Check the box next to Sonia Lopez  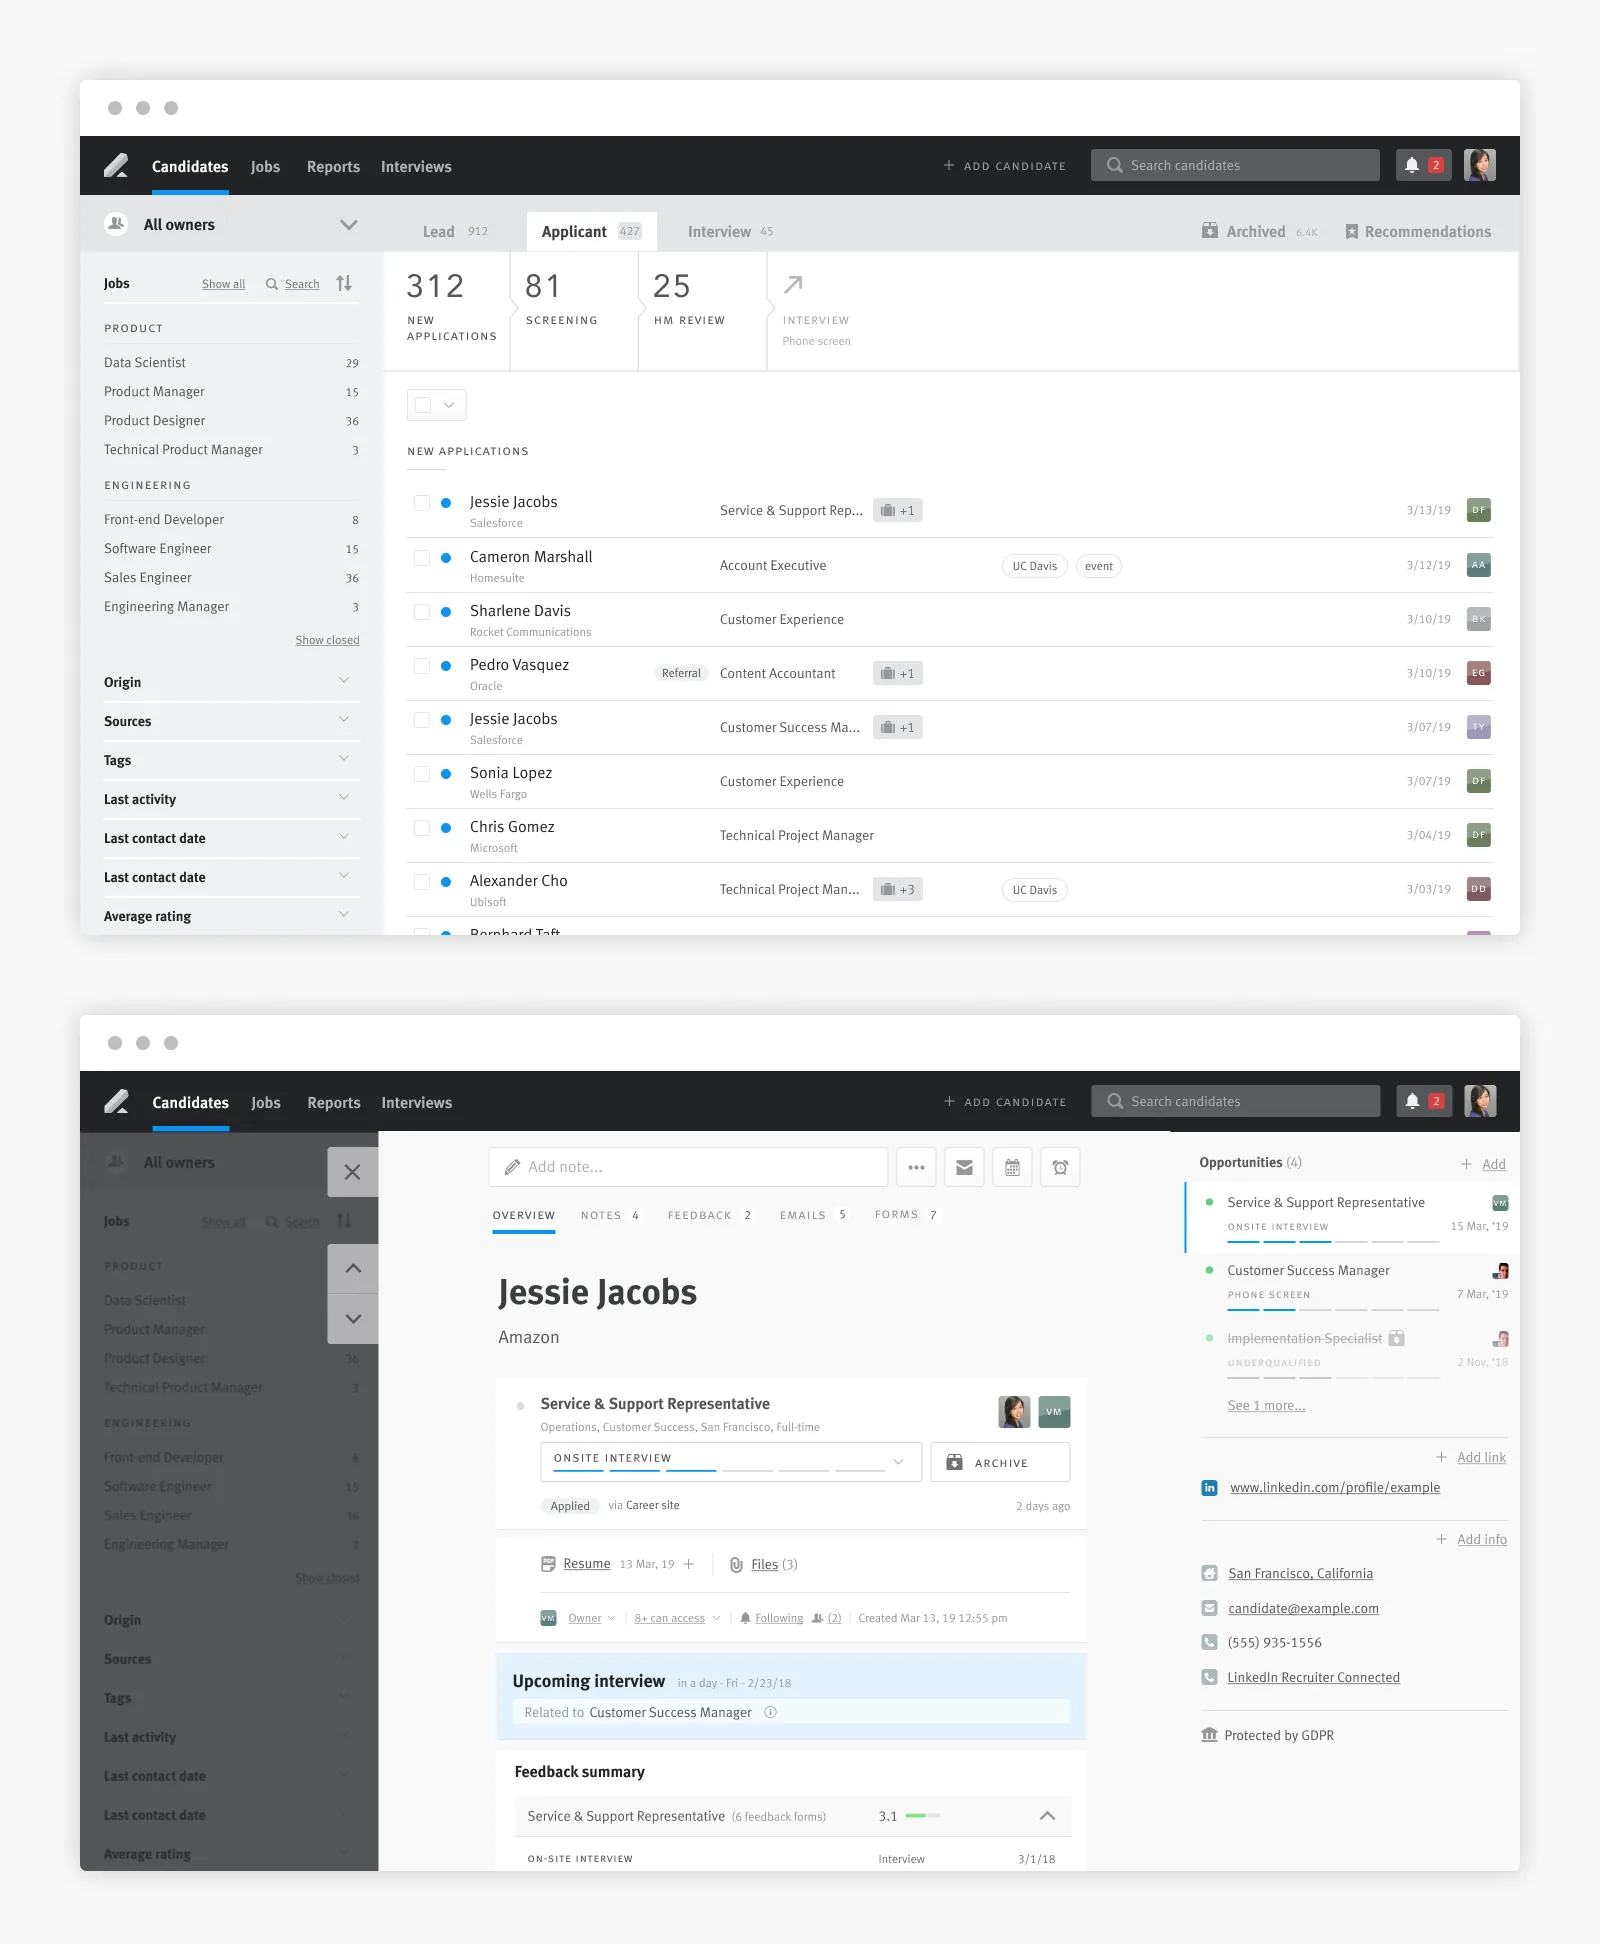point(422,773)
